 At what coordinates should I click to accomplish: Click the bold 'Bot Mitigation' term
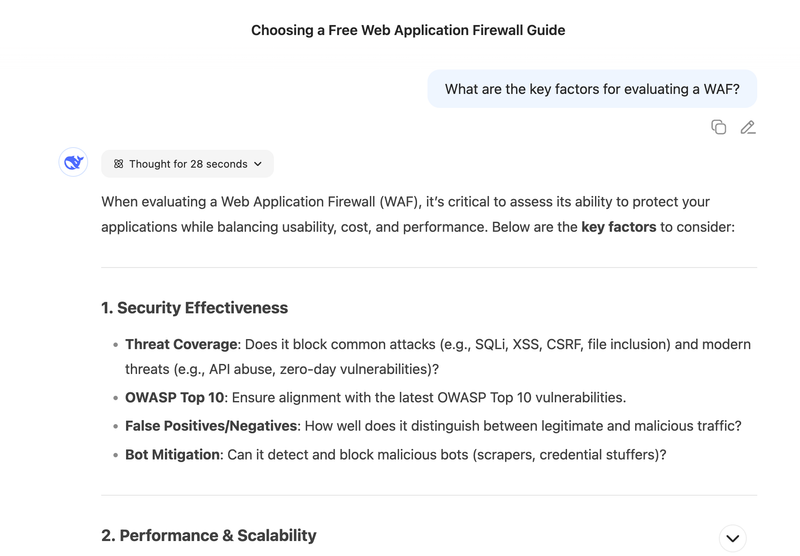[x=172, y=454]
